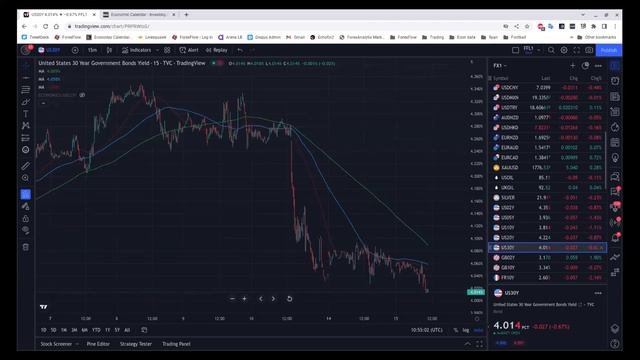Open the patterns tool in left toolbar
The width and height of the screenshot is (640, 360).
pyautogui.click(x=26, y=126)
